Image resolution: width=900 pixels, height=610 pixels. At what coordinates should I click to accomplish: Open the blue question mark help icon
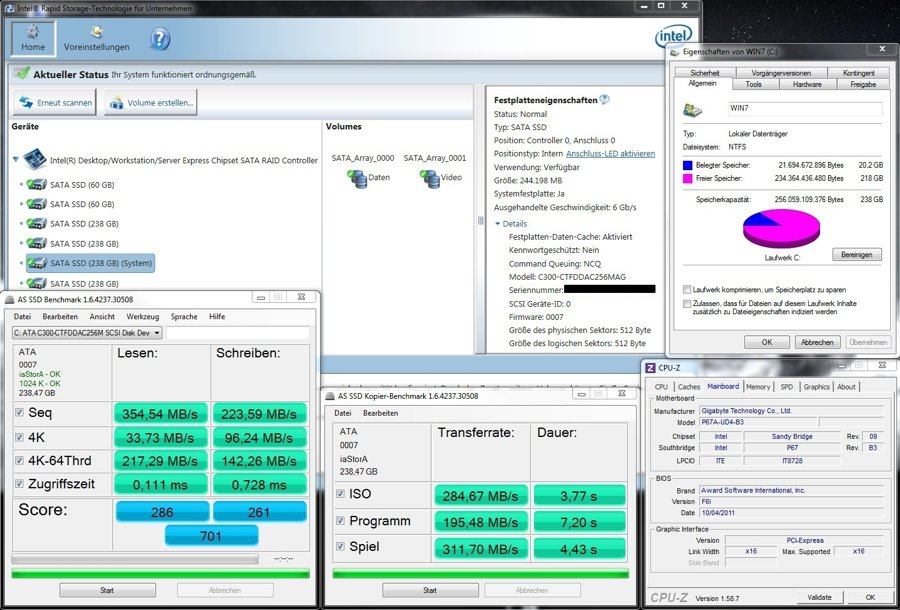(160, 39)
